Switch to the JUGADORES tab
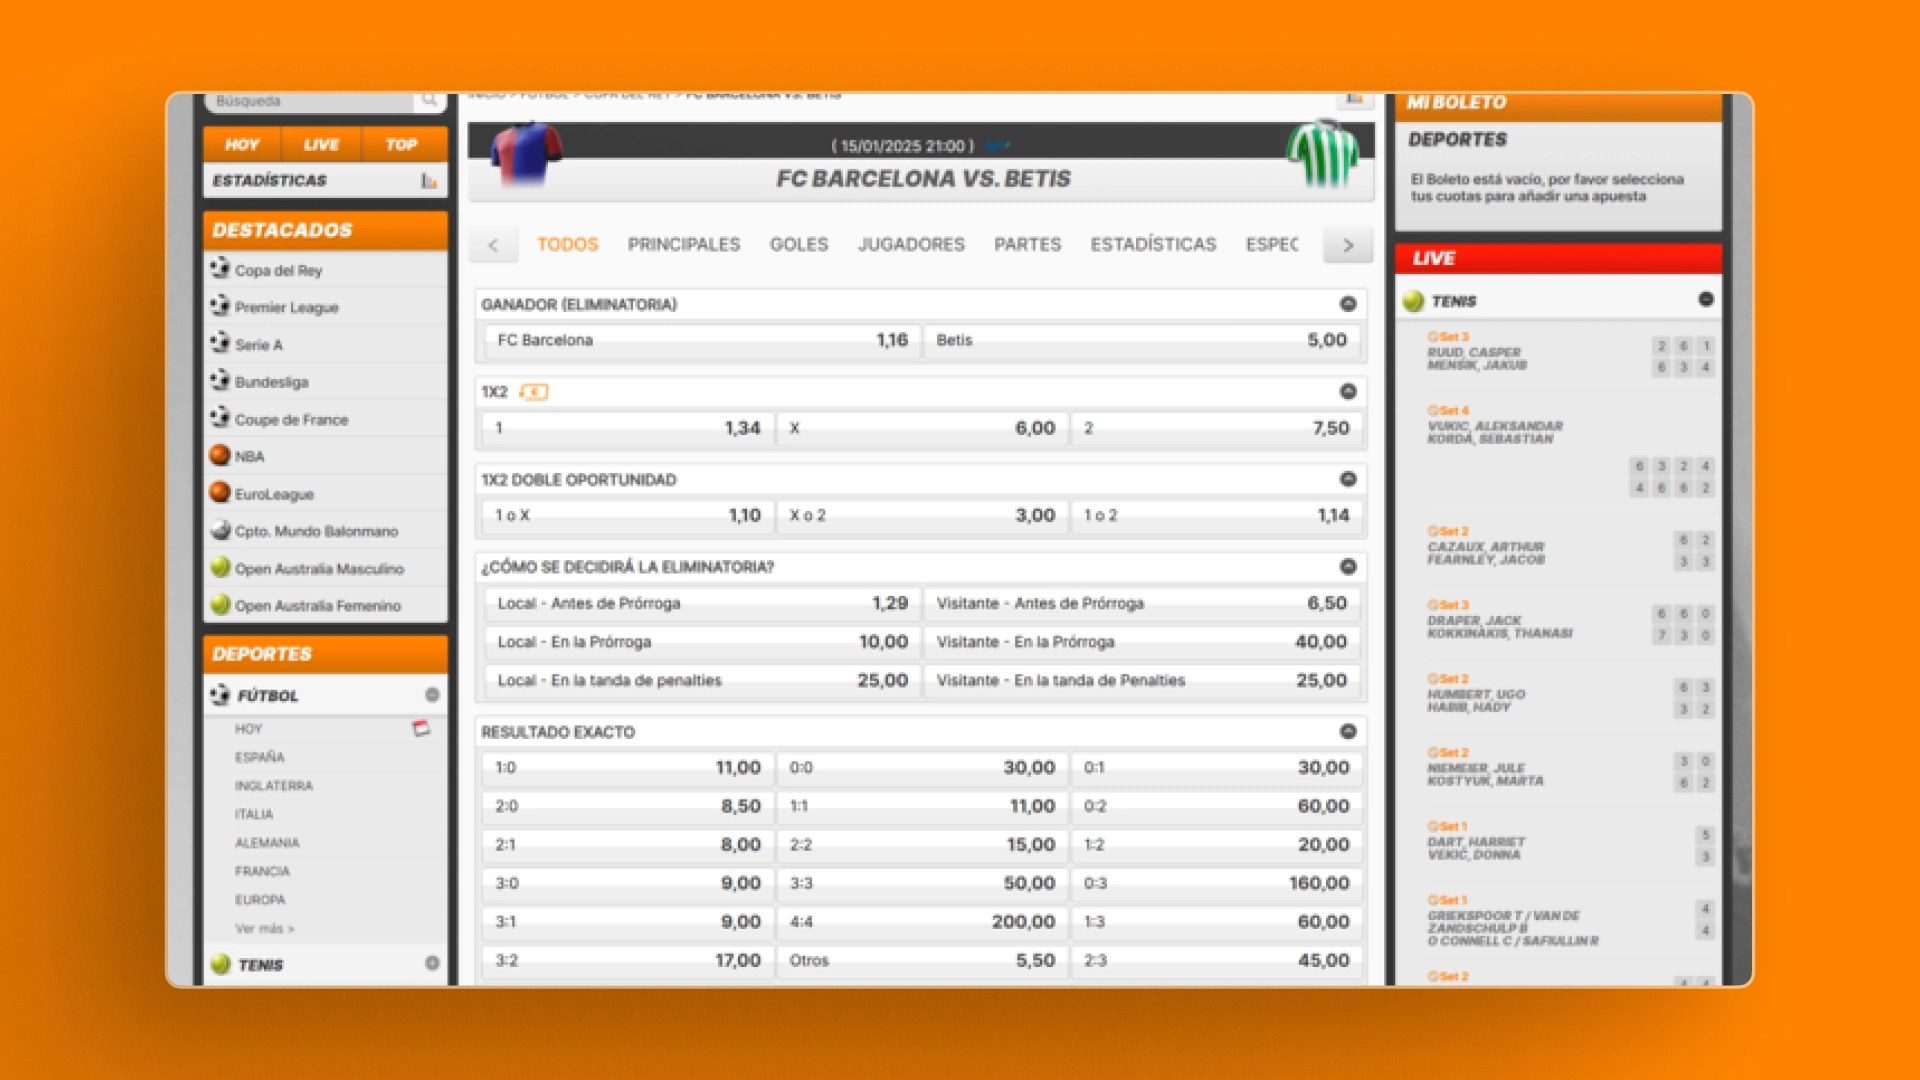Screen dimensions: 1920x1080 pyautogui.click(x=911, y=244)
